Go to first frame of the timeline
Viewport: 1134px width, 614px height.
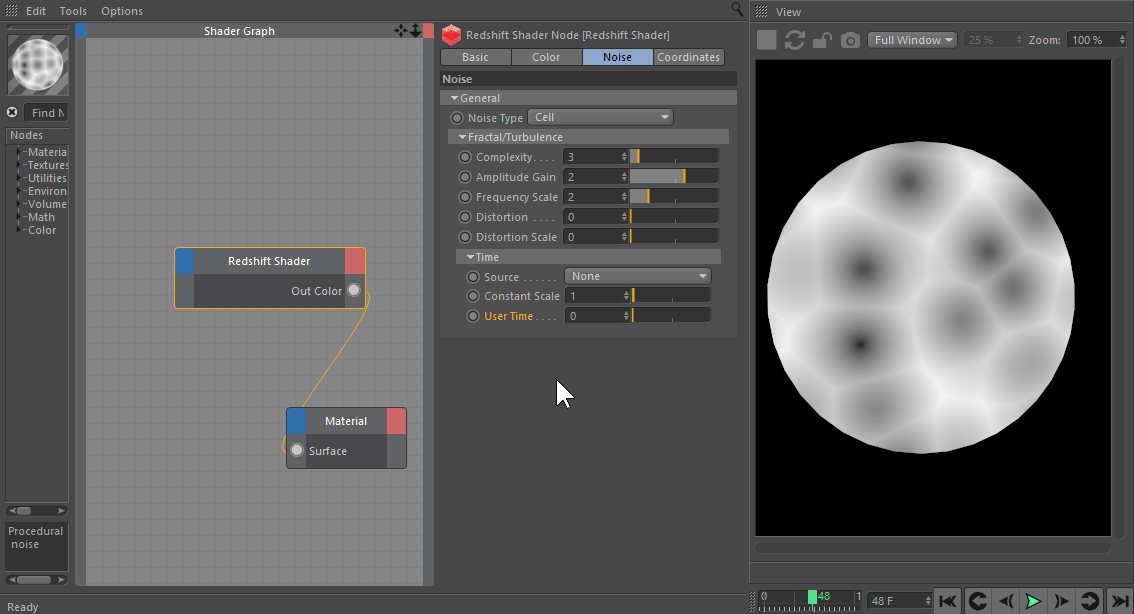click(x=947, y=600)
